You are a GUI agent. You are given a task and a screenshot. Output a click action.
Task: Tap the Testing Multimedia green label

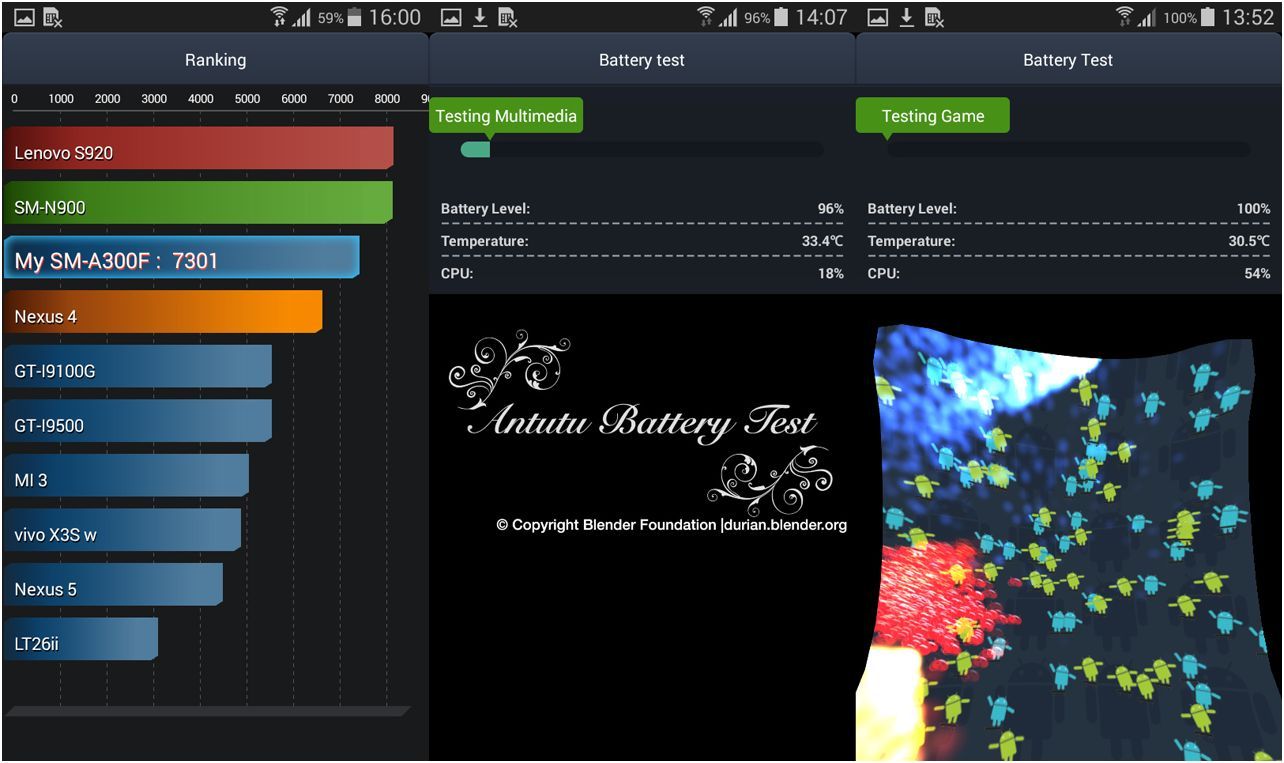pos(506,116)
